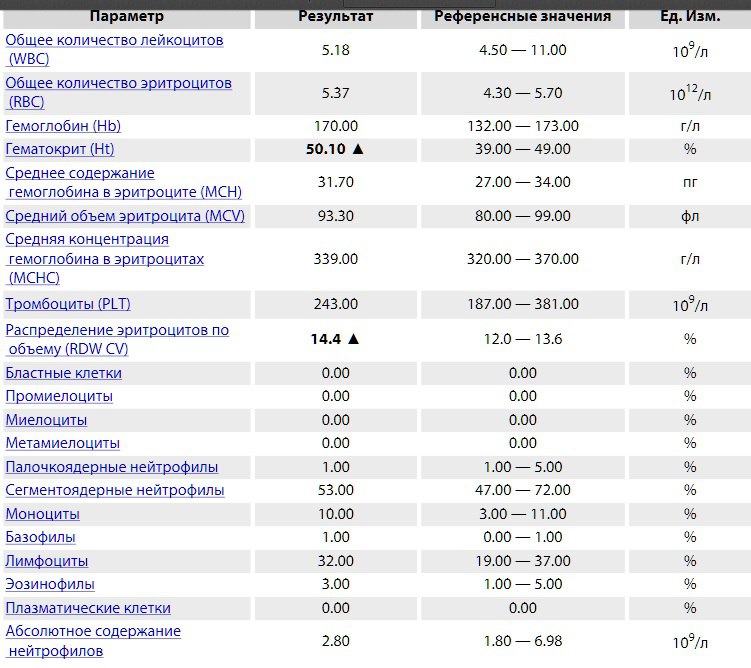This screenshot has height=668, width=751.
Task: Click the up arrow beside RDW 14.4
Action: (x=353, y=339)
